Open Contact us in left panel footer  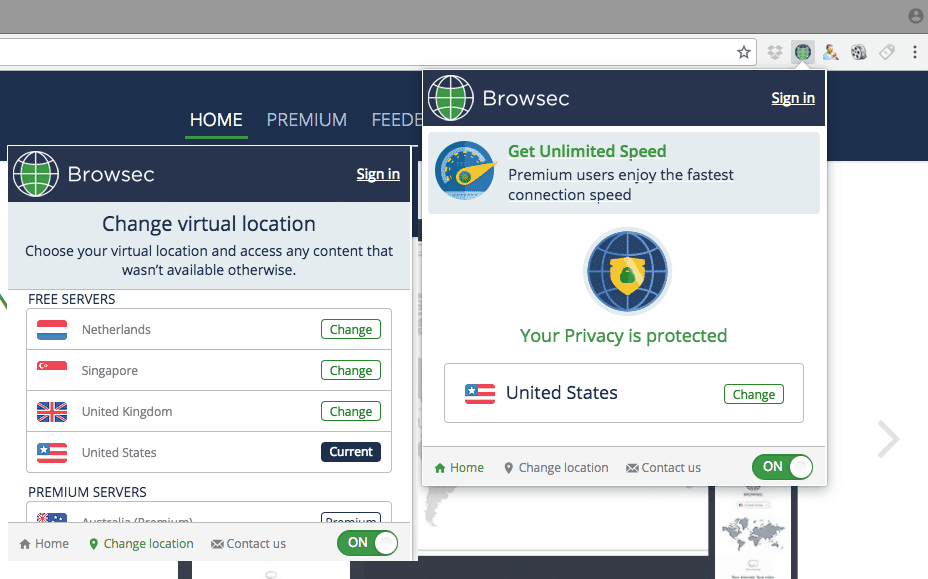(x=249, y=543)
